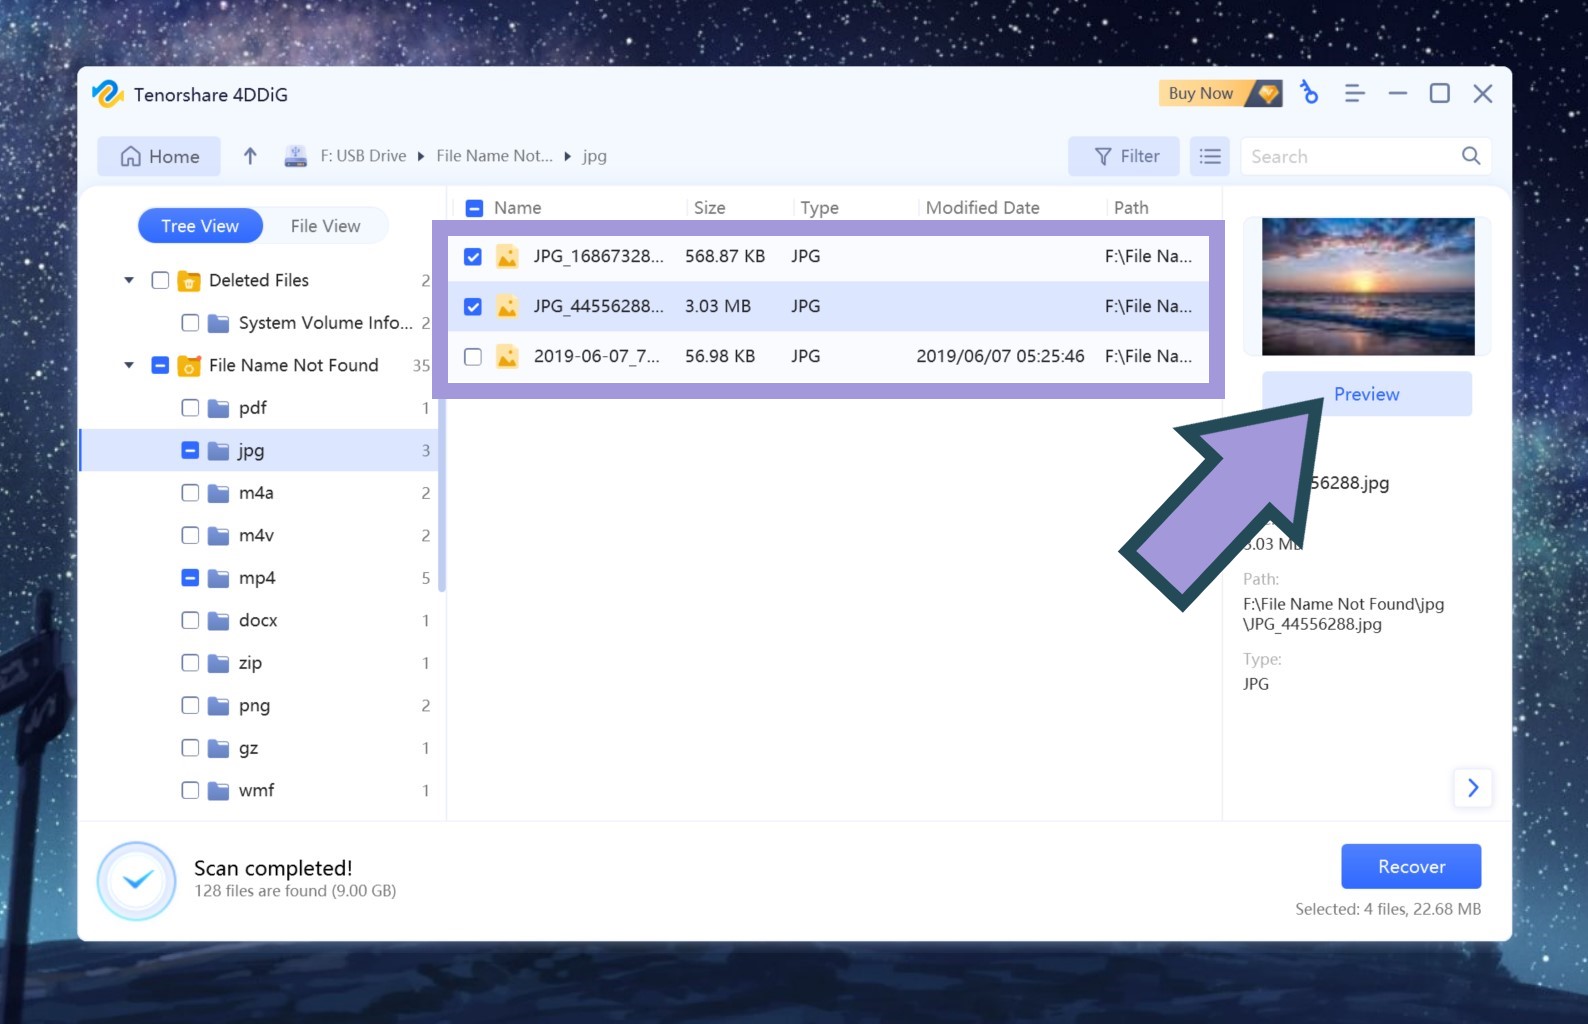Select the 568.87 KB size cell
1588x1024 pixels.
725,256
